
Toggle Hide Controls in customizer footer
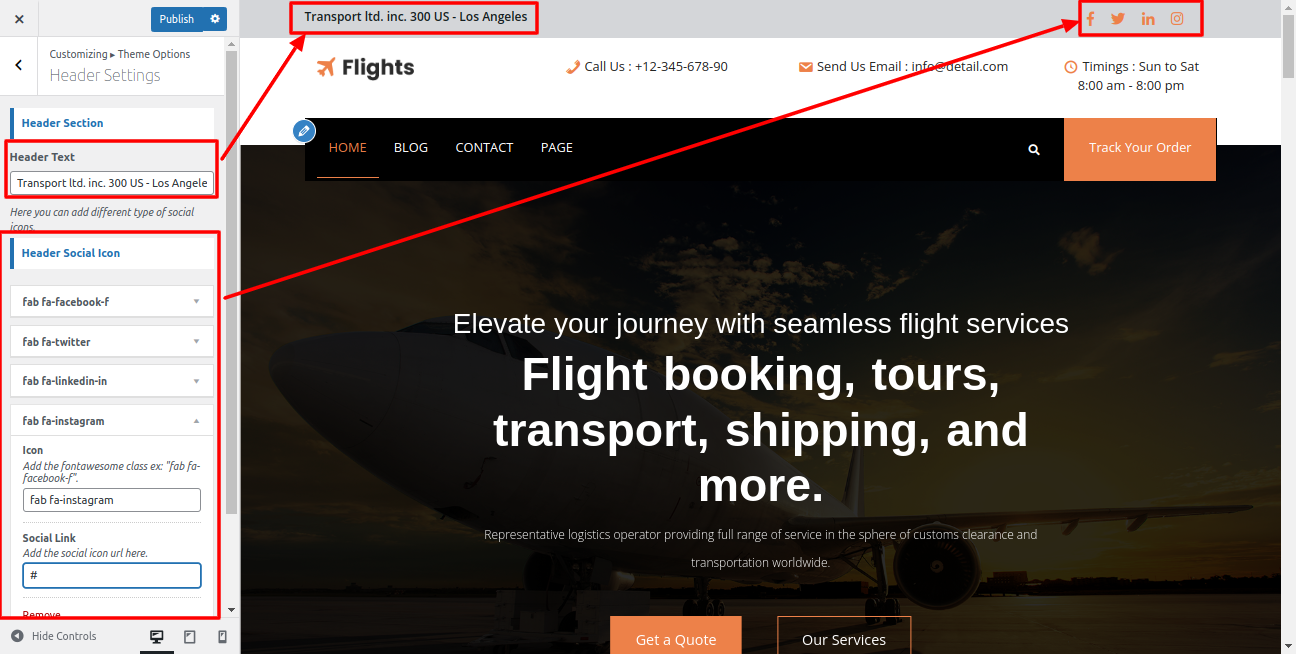[x=54, y=636]
